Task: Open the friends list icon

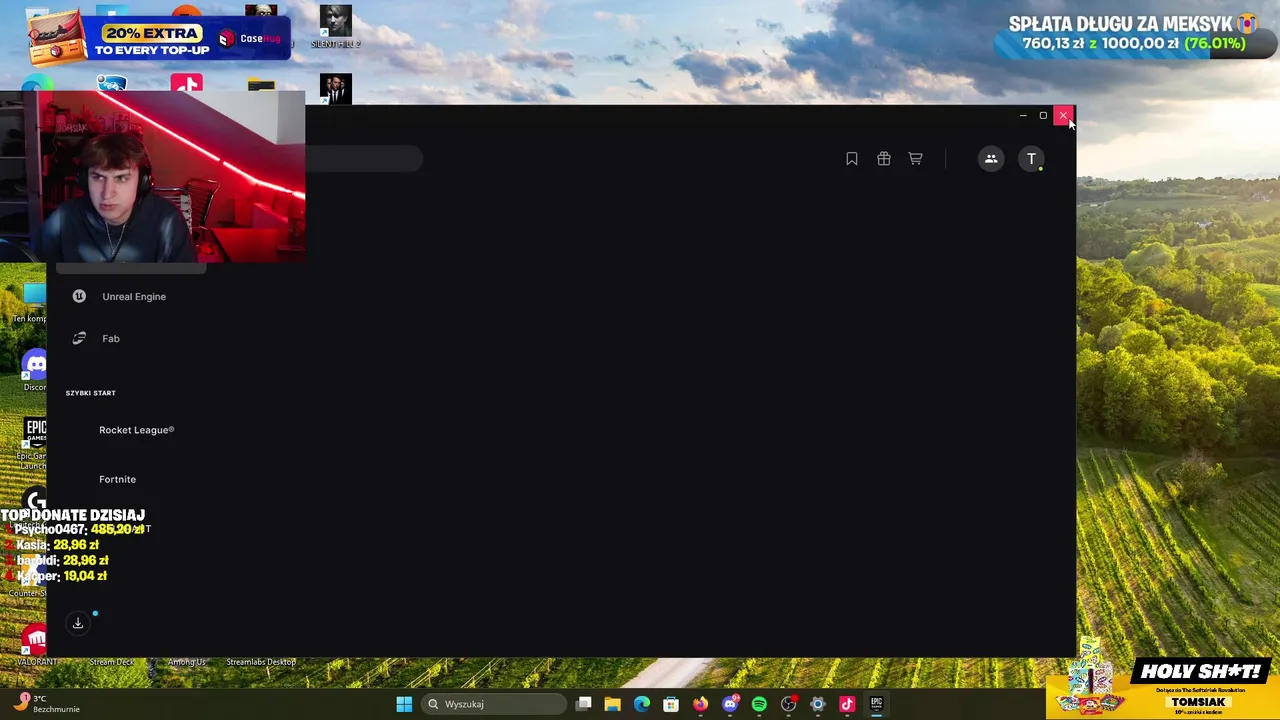Action: [x=991, y=159]
